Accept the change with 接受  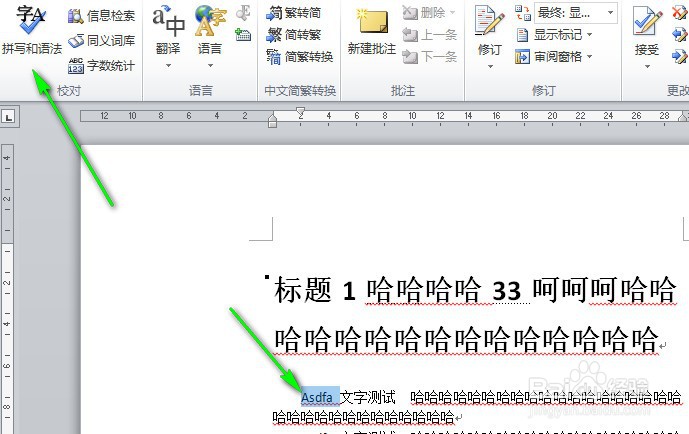pyautogui.click(x=647, y=31)
